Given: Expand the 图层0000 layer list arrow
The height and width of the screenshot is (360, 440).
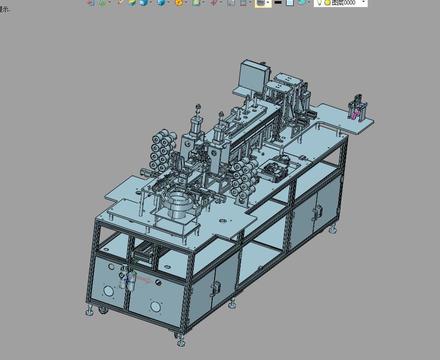Looking at the screenshot, I should click(363, 2).
